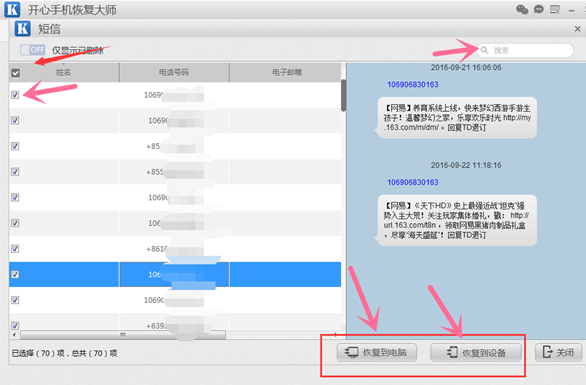
Task: Click the WeChat icon in title bar
Action: 522,9
